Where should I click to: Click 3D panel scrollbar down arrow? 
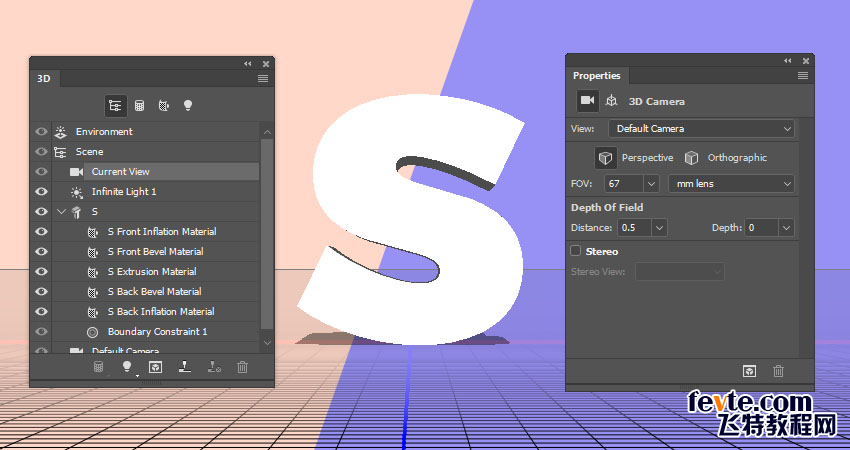tap(267, 343)
